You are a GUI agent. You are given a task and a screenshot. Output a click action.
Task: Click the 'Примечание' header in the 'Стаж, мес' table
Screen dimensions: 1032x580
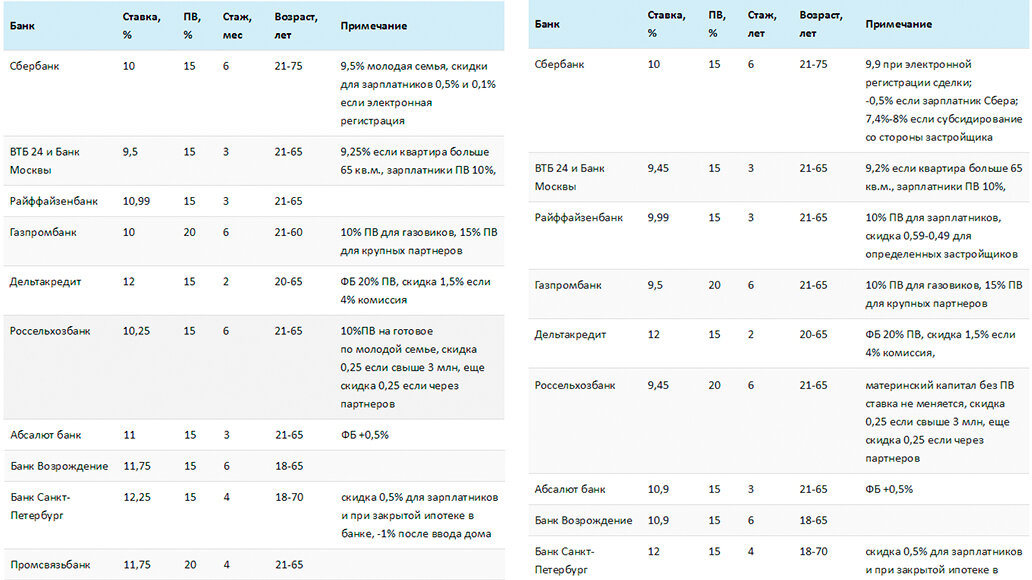374,26
